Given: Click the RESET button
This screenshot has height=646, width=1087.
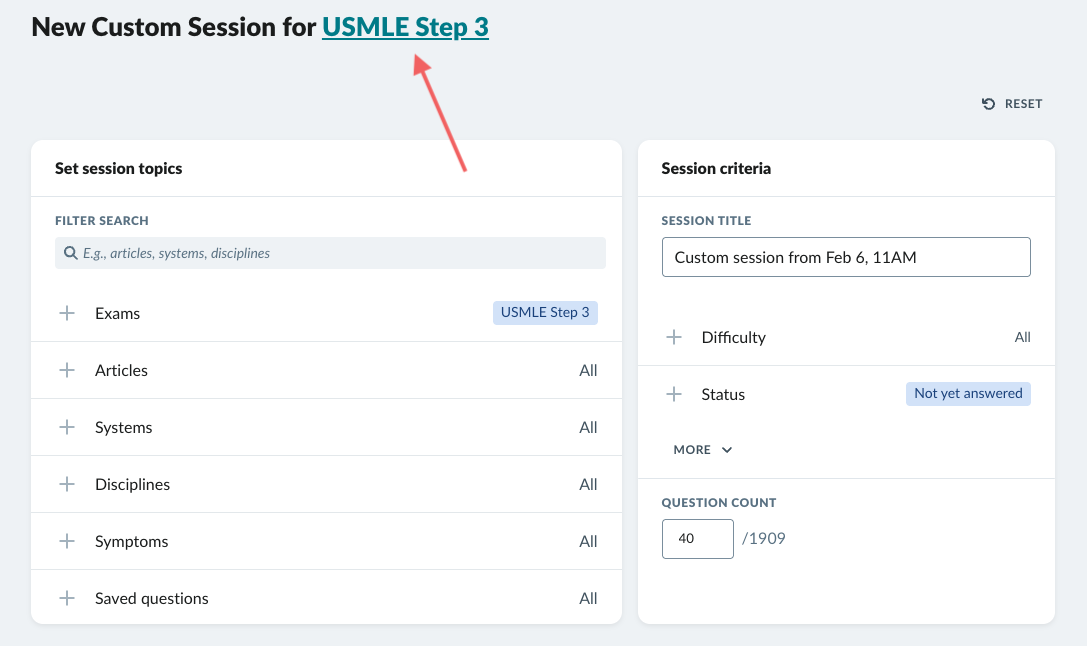Looking at the screenshot, I should 1012,104.
